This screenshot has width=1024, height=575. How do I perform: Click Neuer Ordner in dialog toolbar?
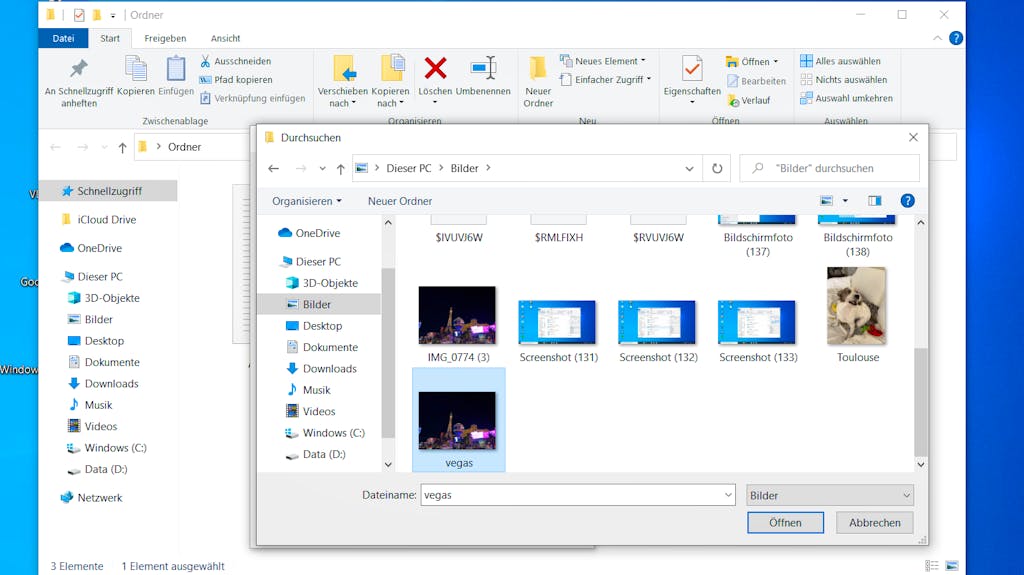point(400,201)
